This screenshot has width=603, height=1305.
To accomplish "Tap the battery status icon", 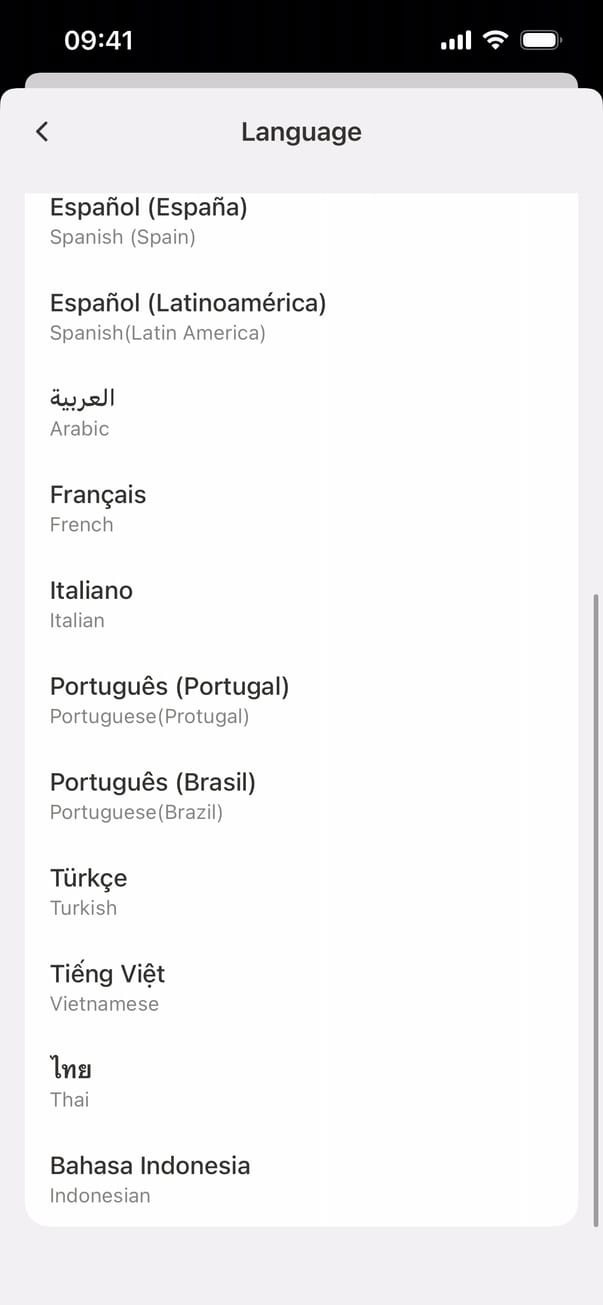I will [542, 40].
